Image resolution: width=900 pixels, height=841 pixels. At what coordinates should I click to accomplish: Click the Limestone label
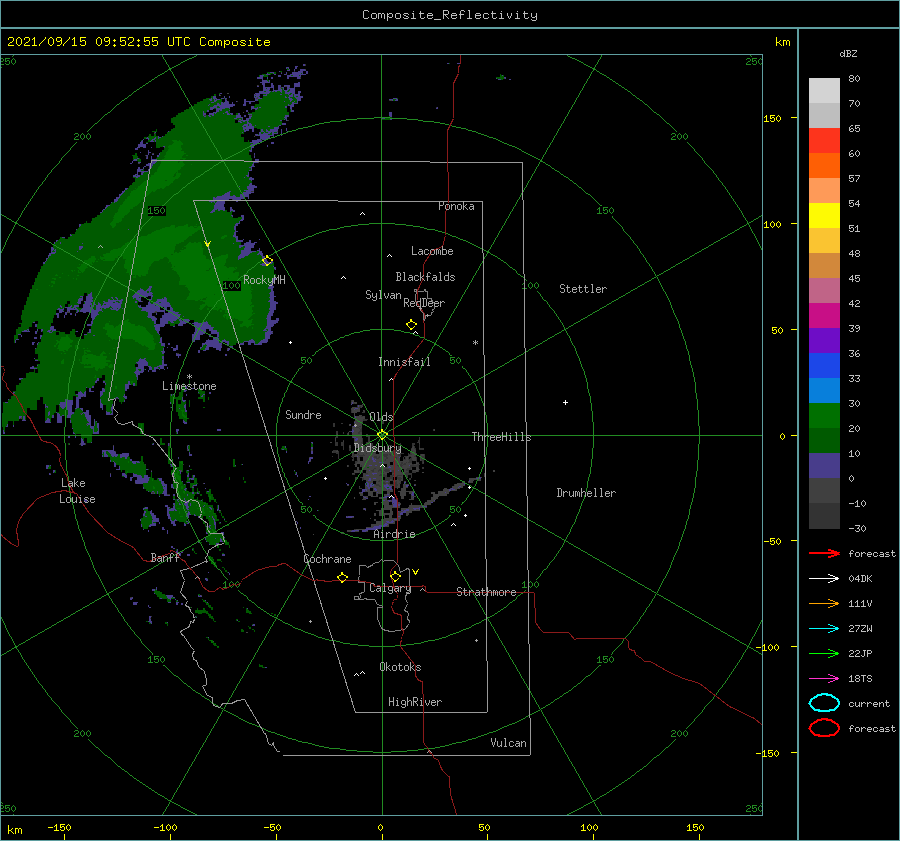click(189, 386)
